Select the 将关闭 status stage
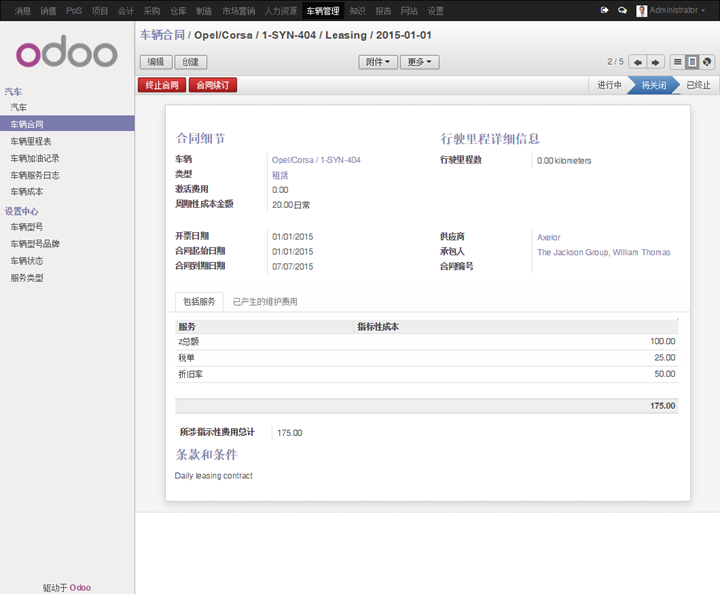 [654, 85]
